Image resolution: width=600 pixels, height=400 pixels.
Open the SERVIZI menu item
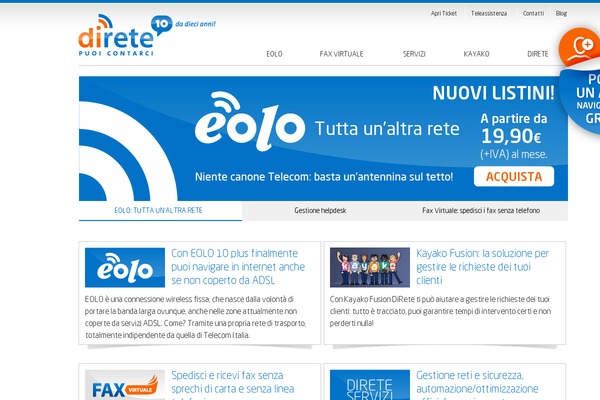pyautogui.click(x=414, y=54)
